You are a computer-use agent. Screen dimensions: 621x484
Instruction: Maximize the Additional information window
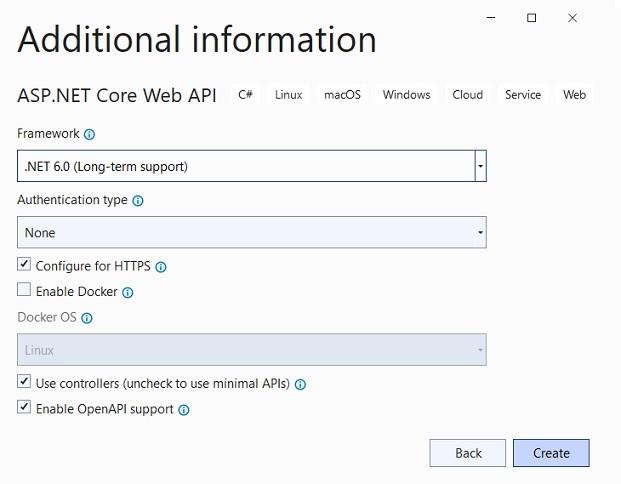point(531,18)
